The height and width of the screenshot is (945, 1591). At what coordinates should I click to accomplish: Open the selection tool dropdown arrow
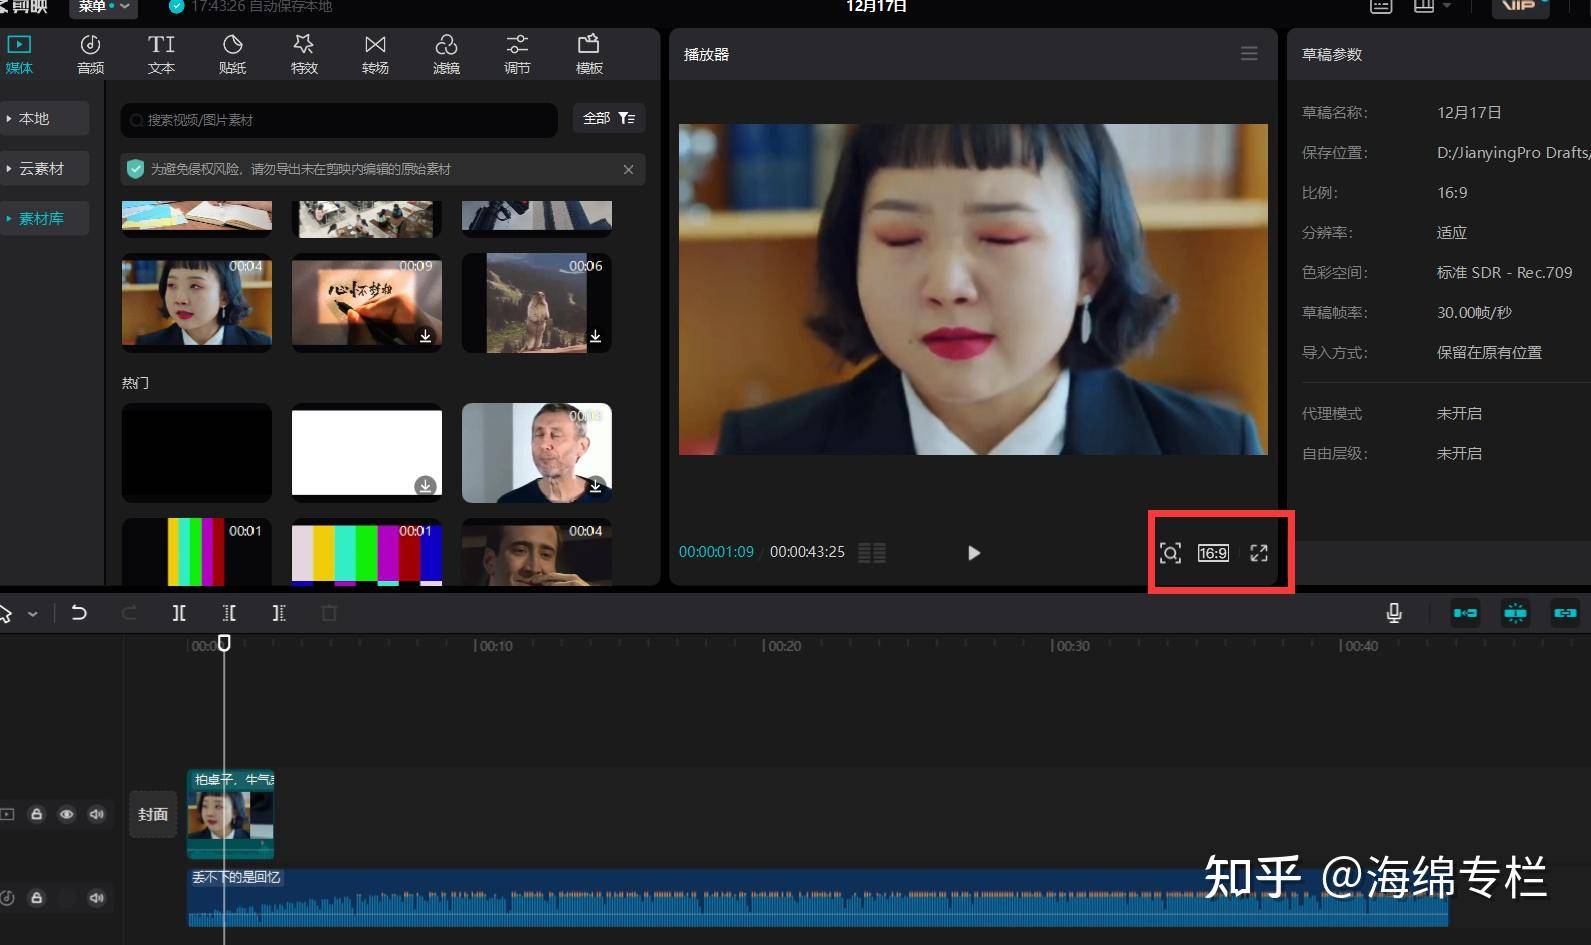tap(33, 614)
